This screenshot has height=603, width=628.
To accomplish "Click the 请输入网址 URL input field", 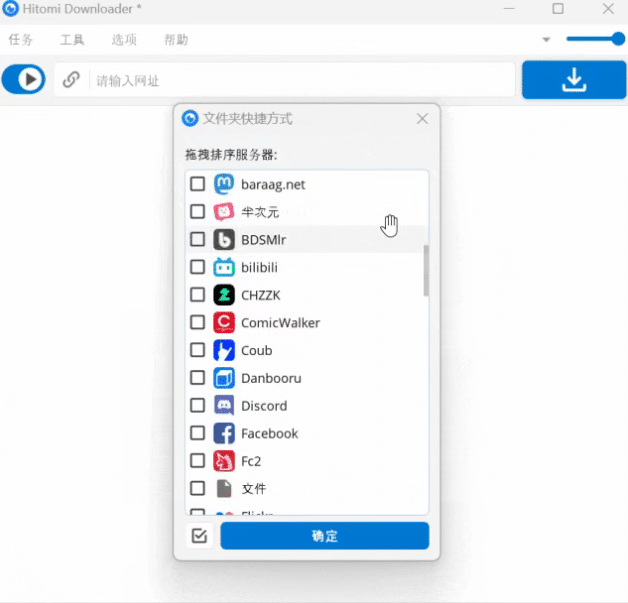I will [x=300, y=80].
